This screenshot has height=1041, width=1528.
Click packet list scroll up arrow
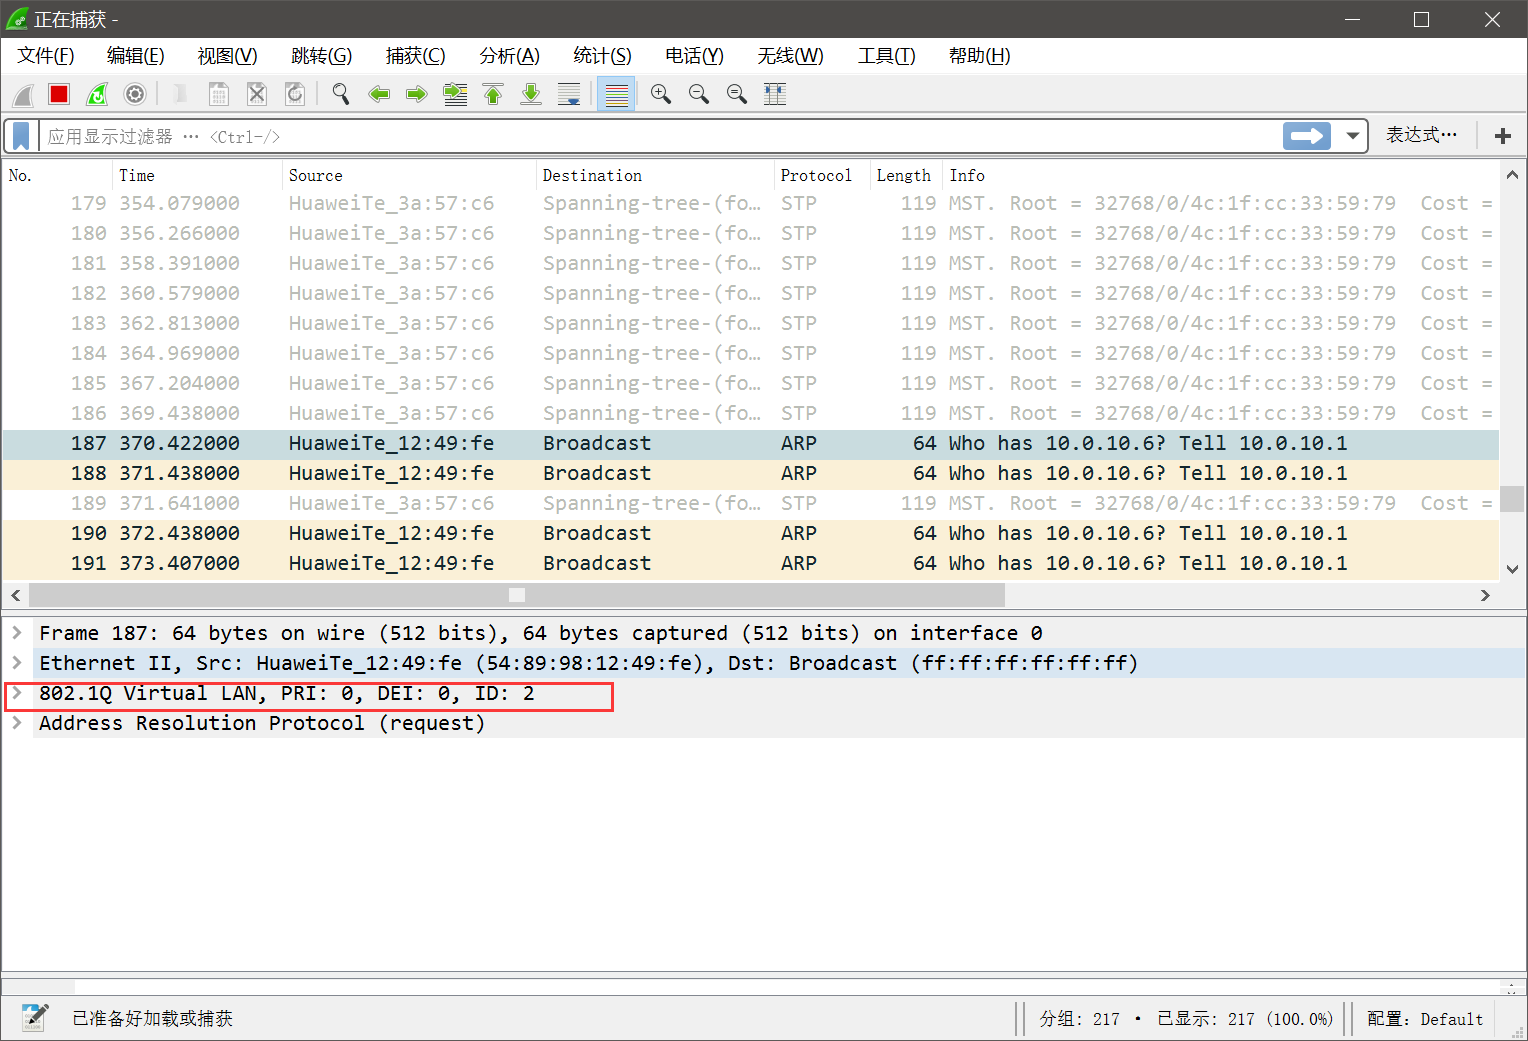1512,175
